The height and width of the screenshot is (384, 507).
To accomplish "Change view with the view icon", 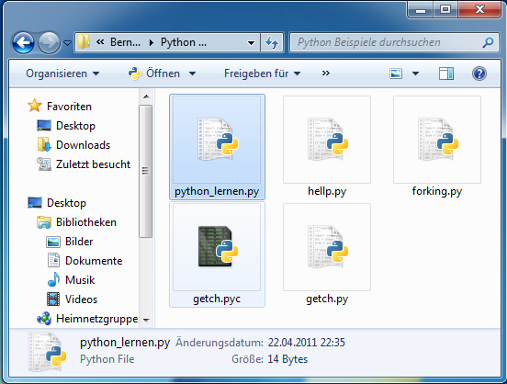I will [x=396, y=73].
